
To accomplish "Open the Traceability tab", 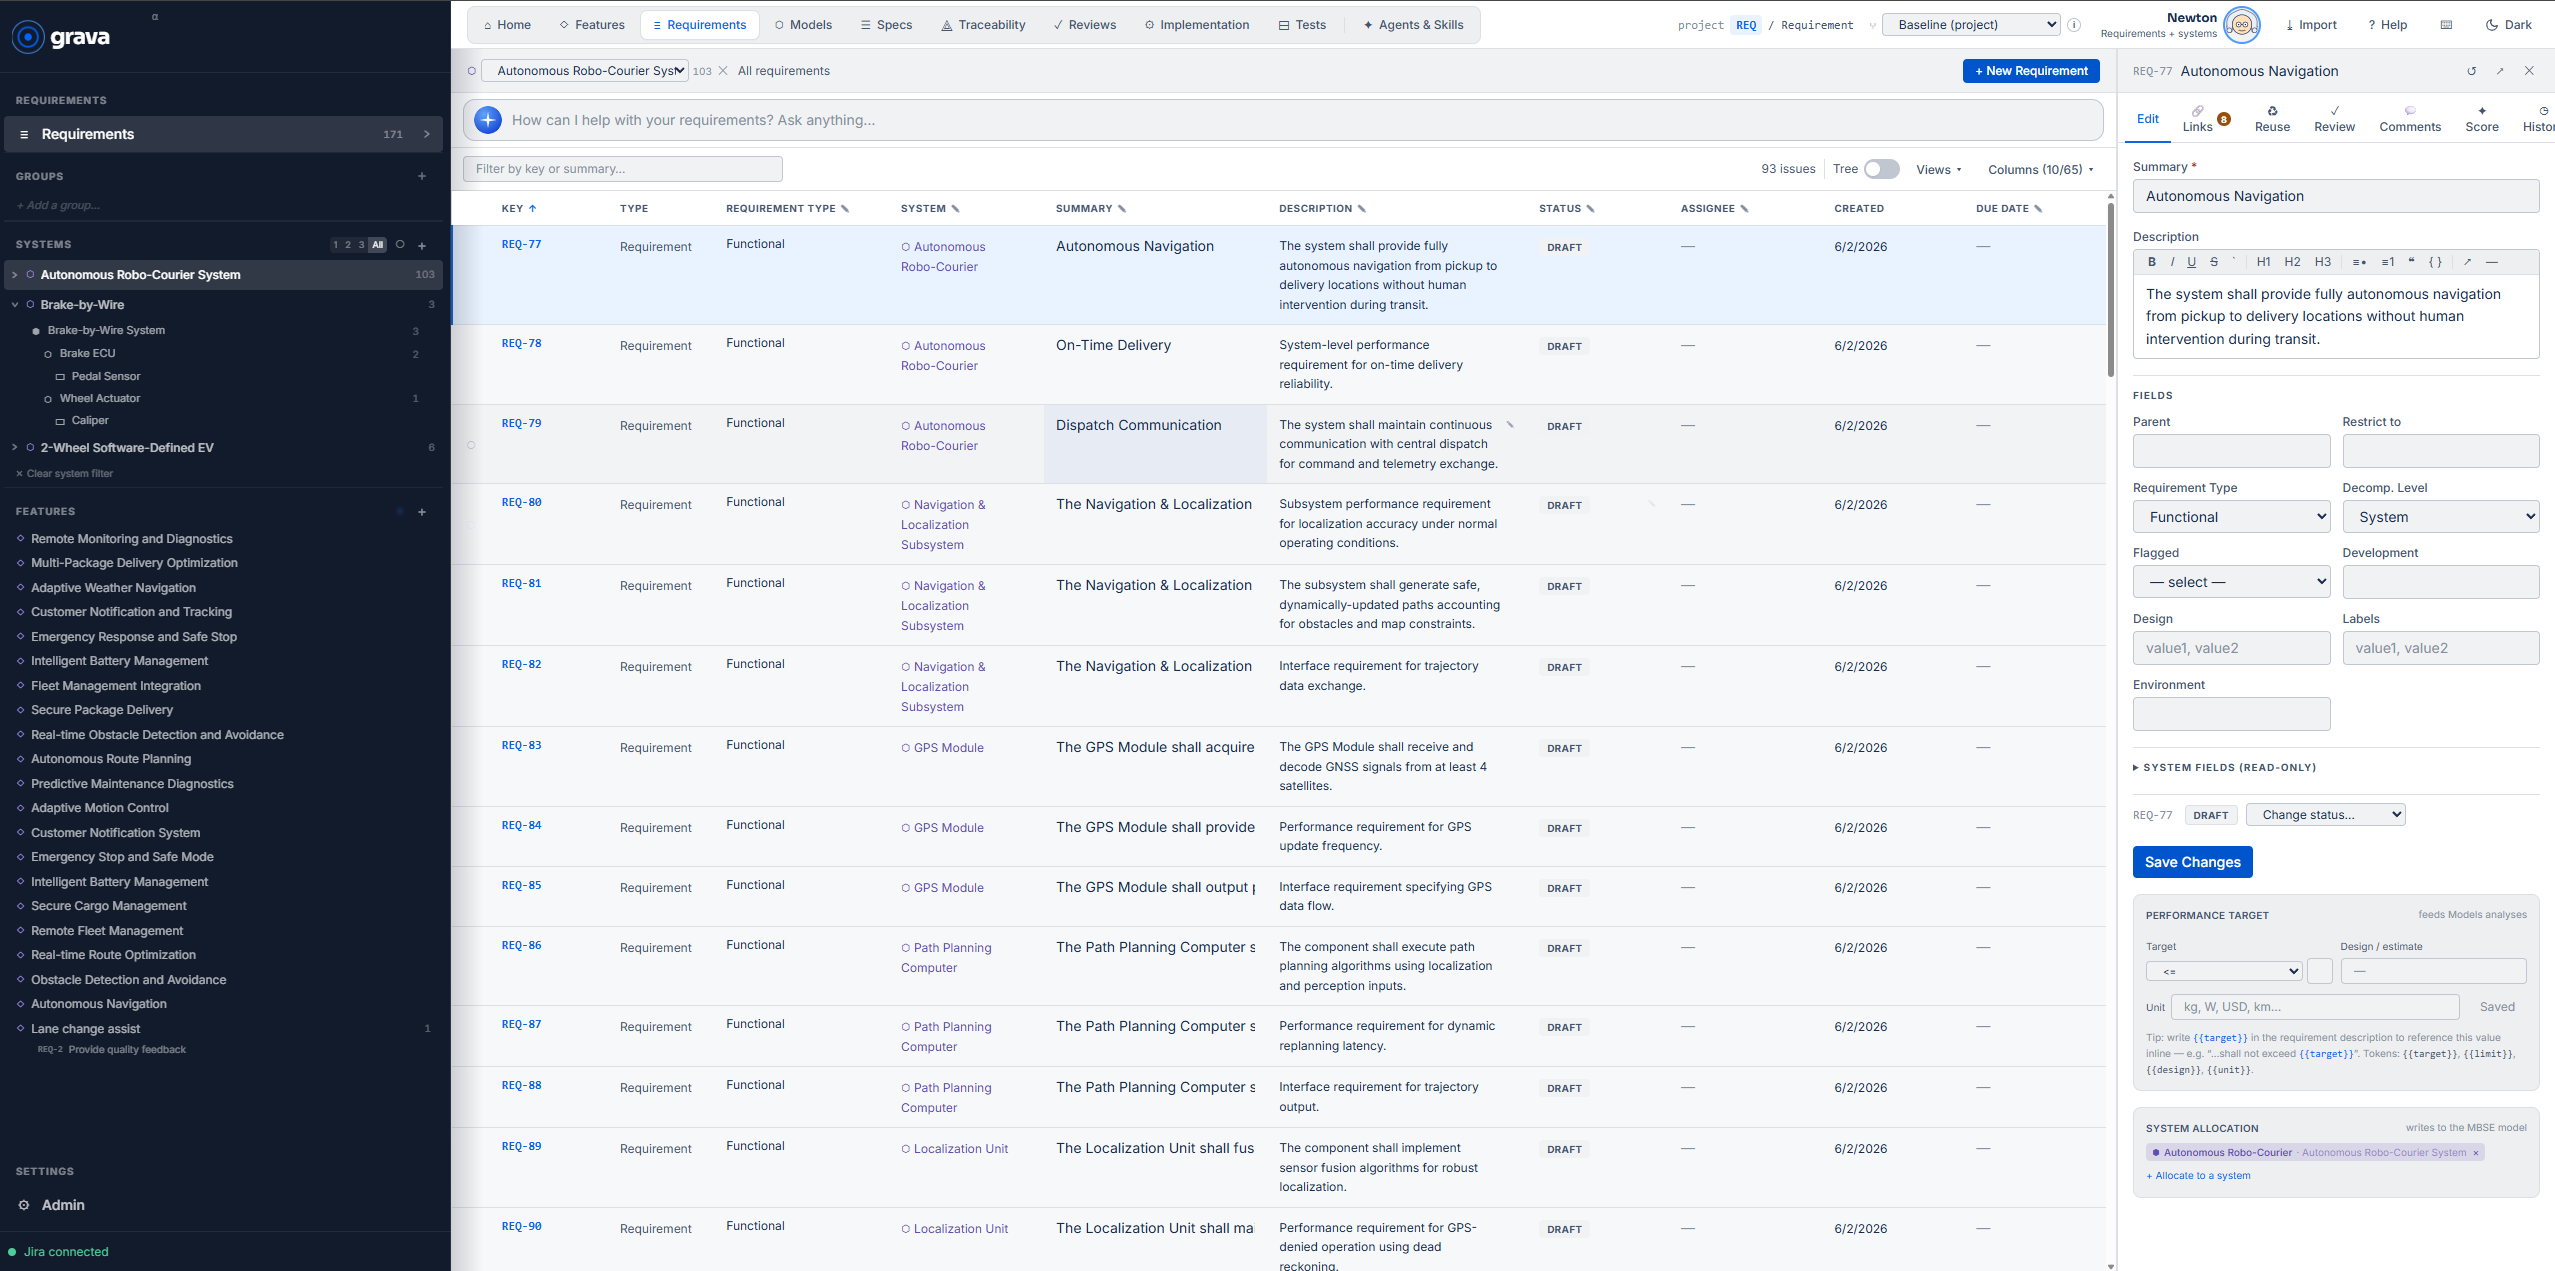I will 983,25.
